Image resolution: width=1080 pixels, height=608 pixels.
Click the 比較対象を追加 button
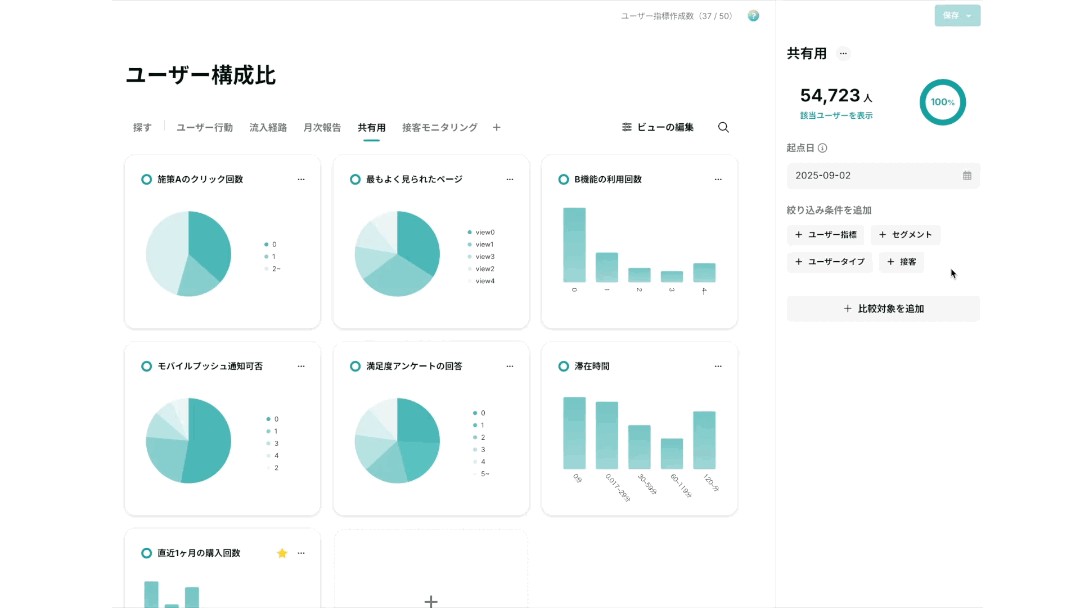pyautogui.click(x=883, y=308)
